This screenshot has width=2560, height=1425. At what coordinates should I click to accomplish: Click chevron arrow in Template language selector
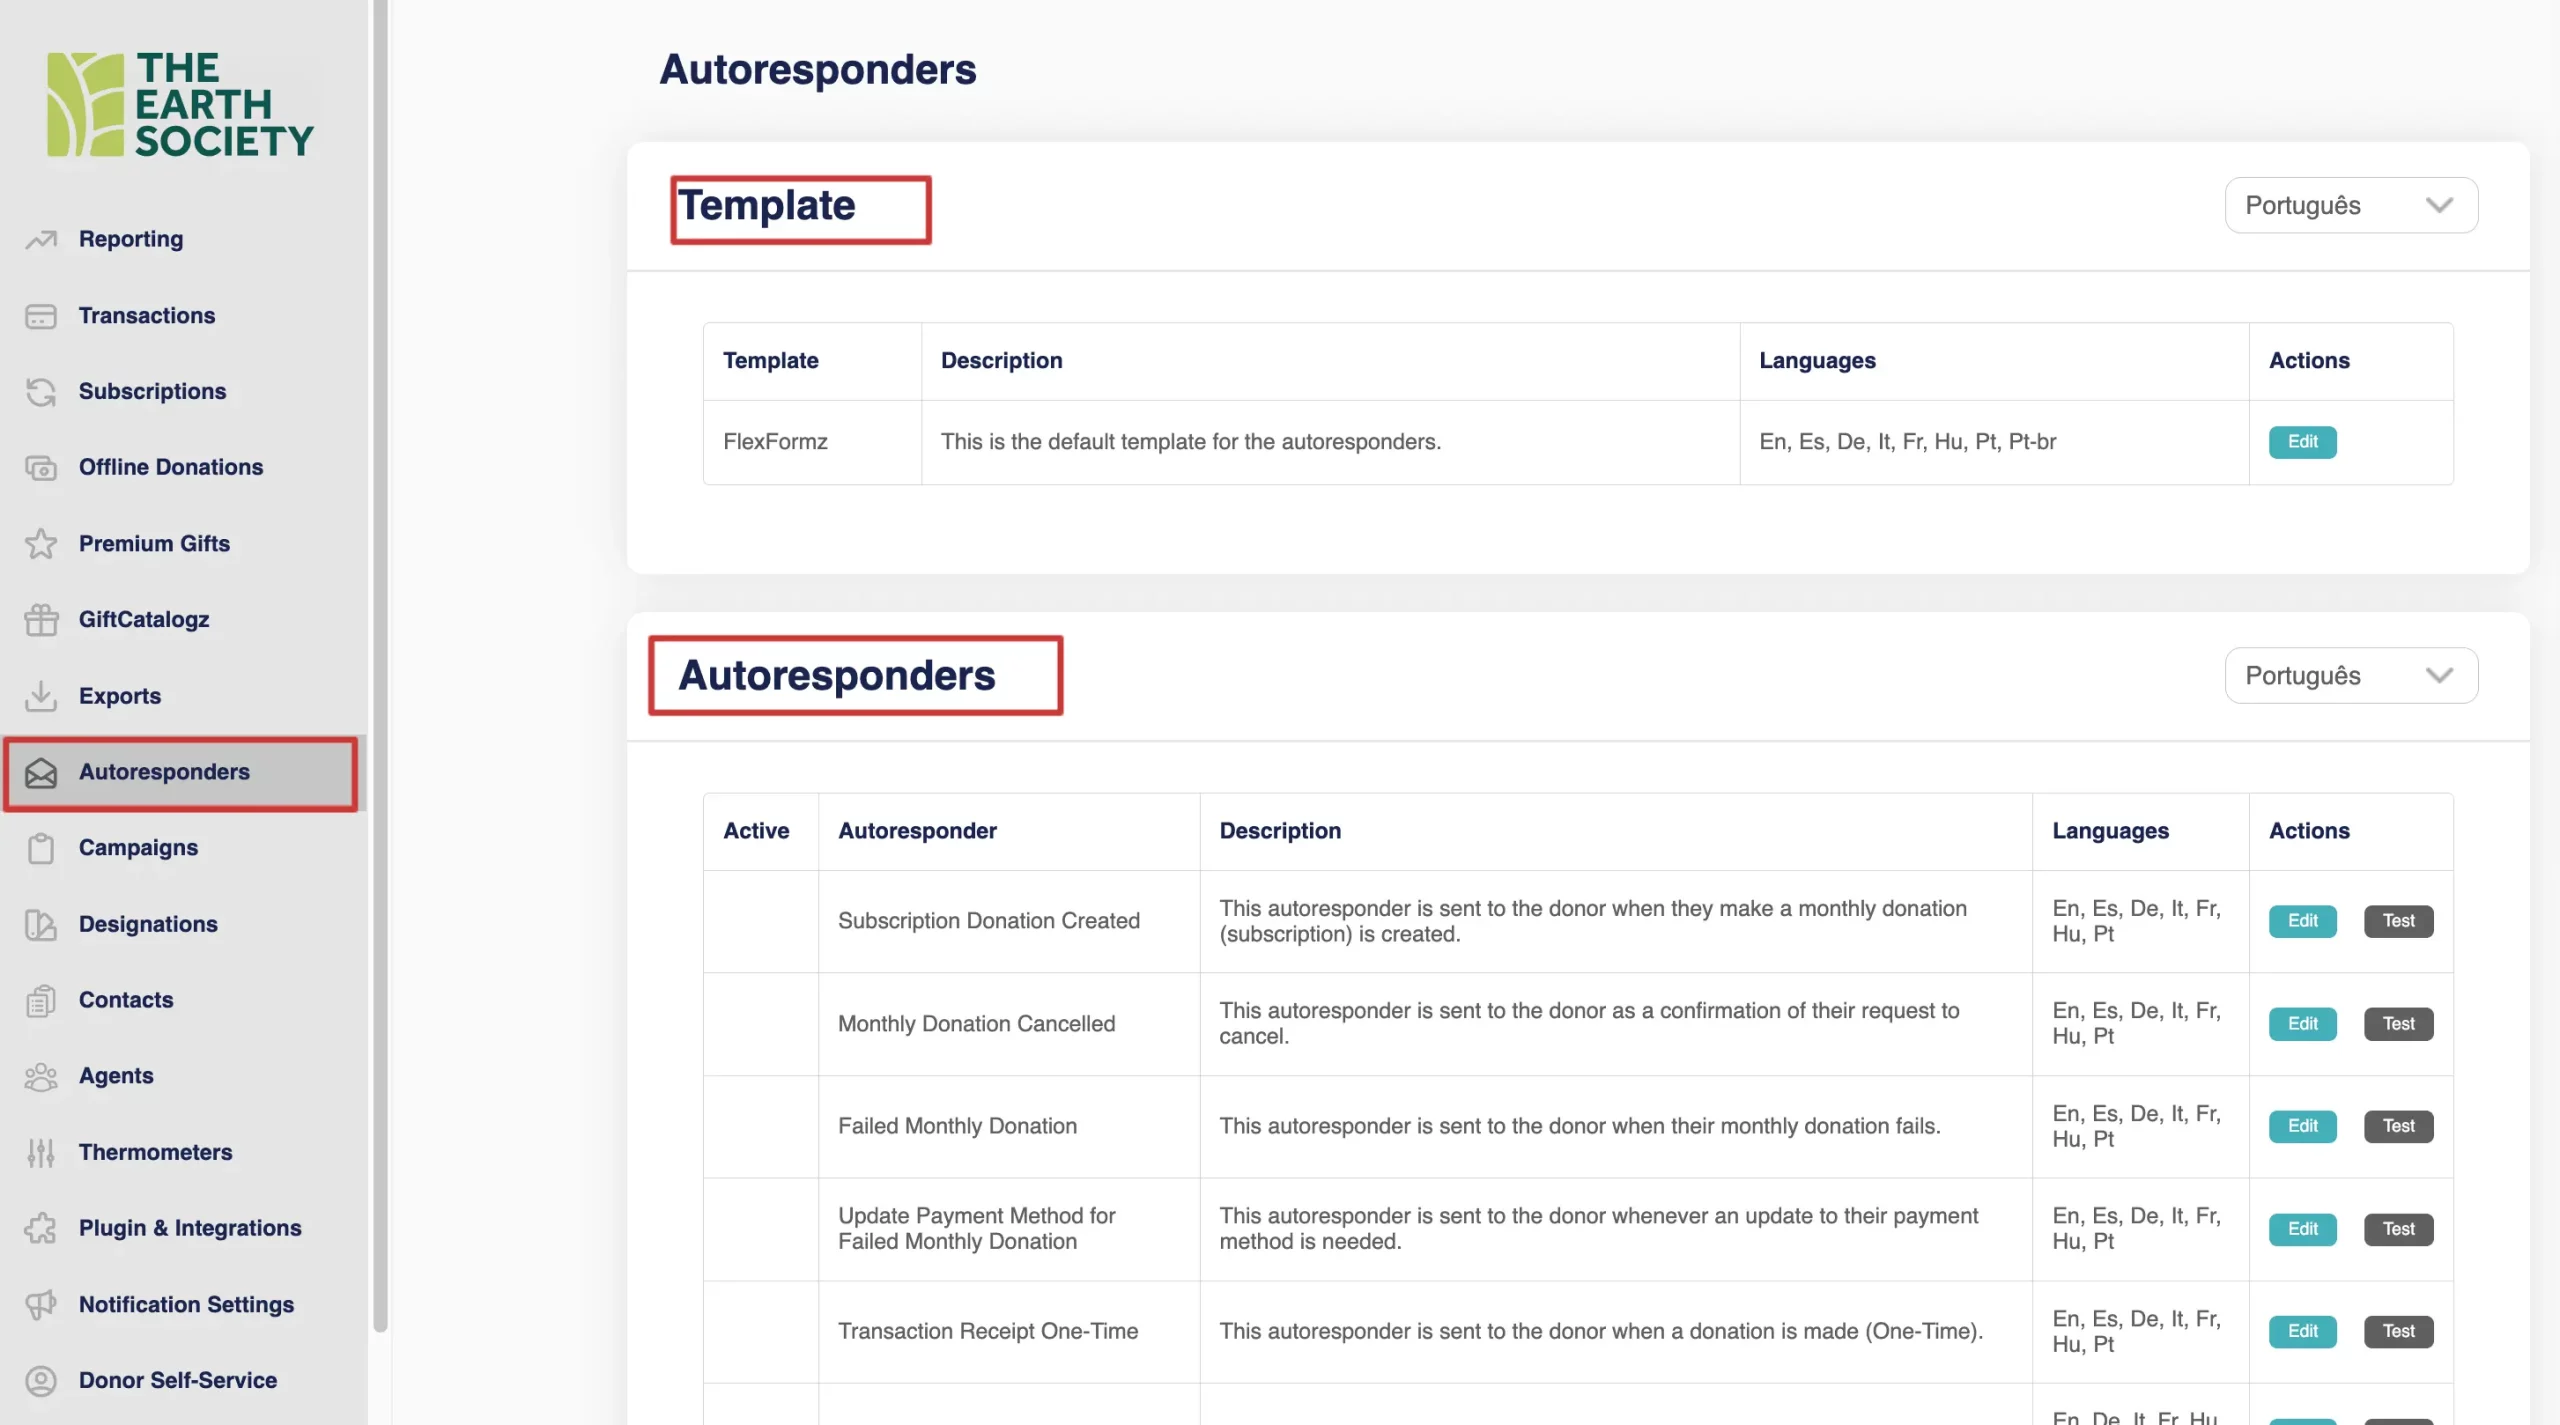pyautogui.click(x=2439, y=205)
